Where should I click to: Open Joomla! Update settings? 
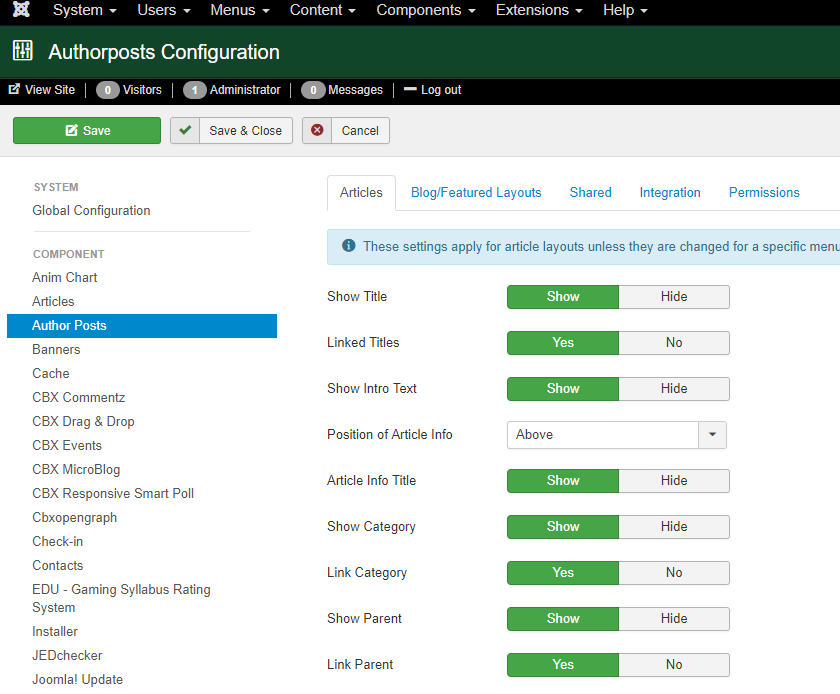point(77,680)
